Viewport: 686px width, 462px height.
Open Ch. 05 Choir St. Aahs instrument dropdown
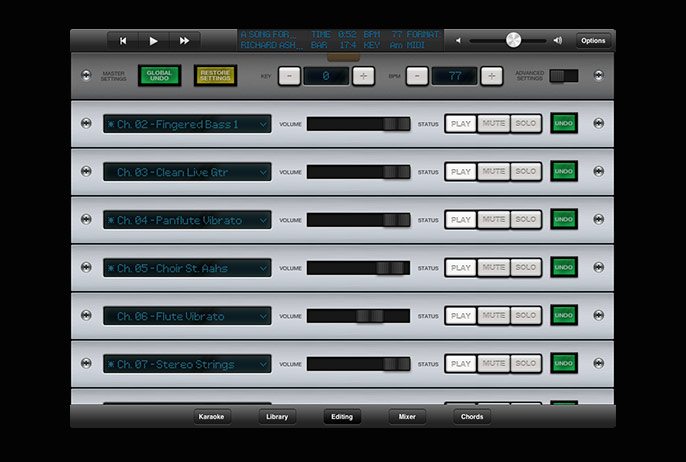pos(187,268)
